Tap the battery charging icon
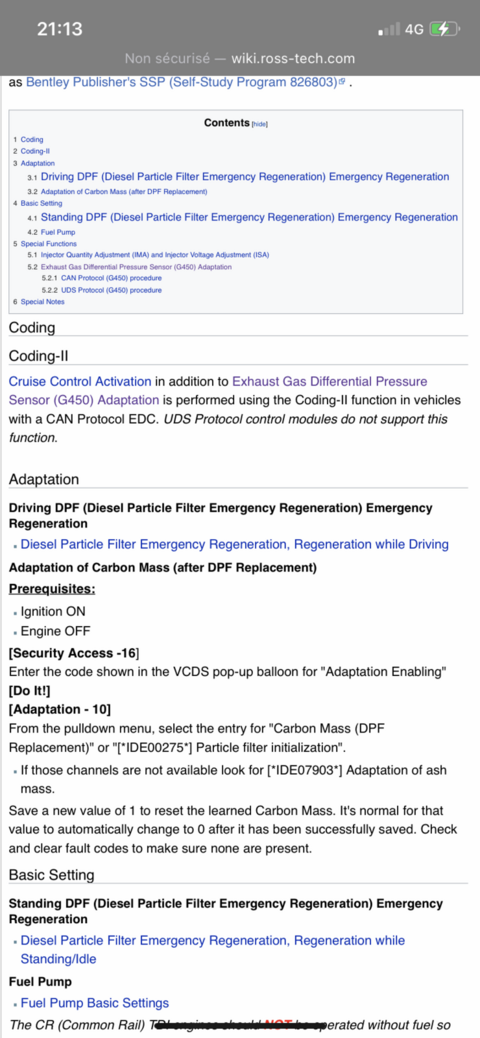Screen dimensions: 480x1038 click(x=444, y=29)
